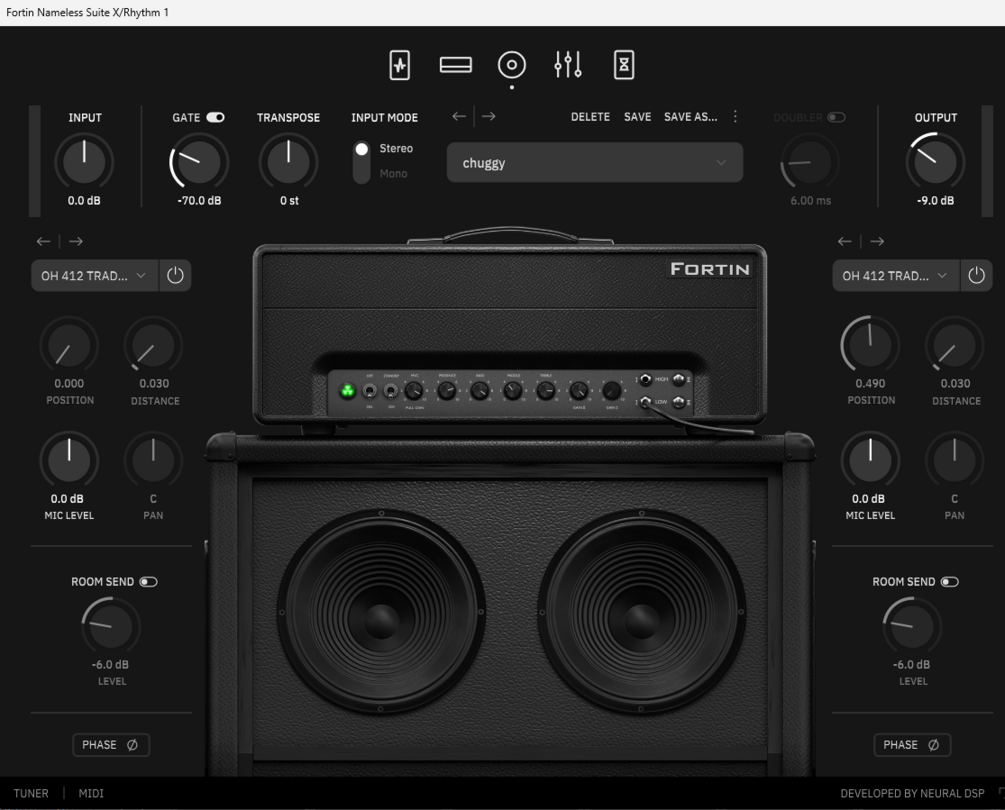1005x810 pixels.
Task: Select previous impulse for right mic
Action: coord(845,241)
